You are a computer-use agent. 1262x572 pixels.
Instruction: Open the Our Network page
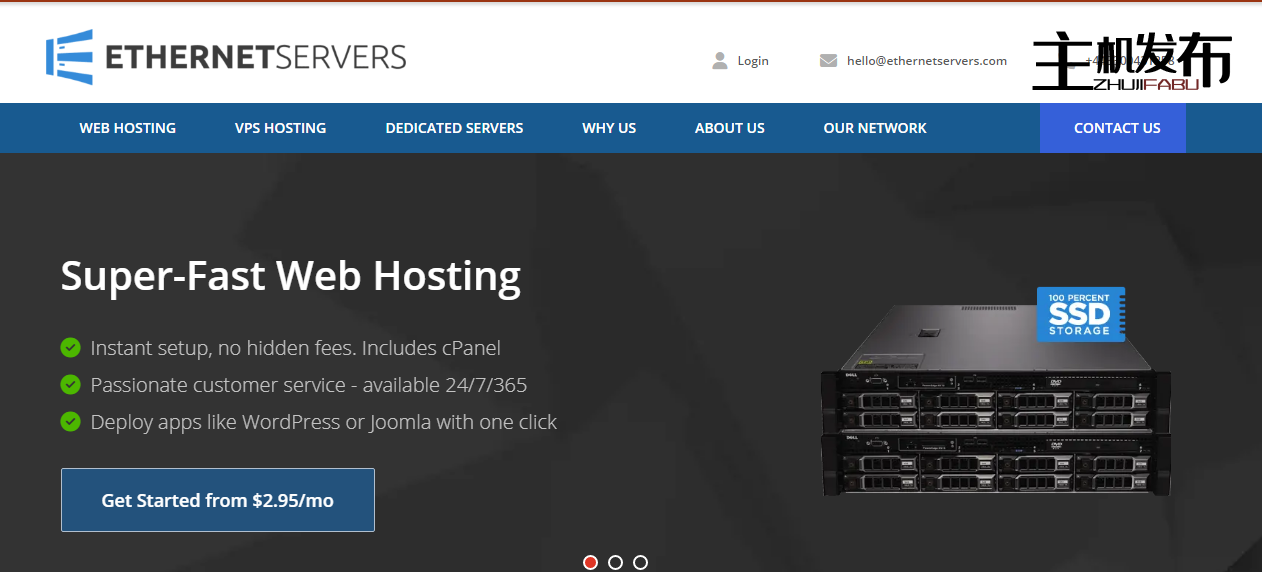tap(875, 128)
